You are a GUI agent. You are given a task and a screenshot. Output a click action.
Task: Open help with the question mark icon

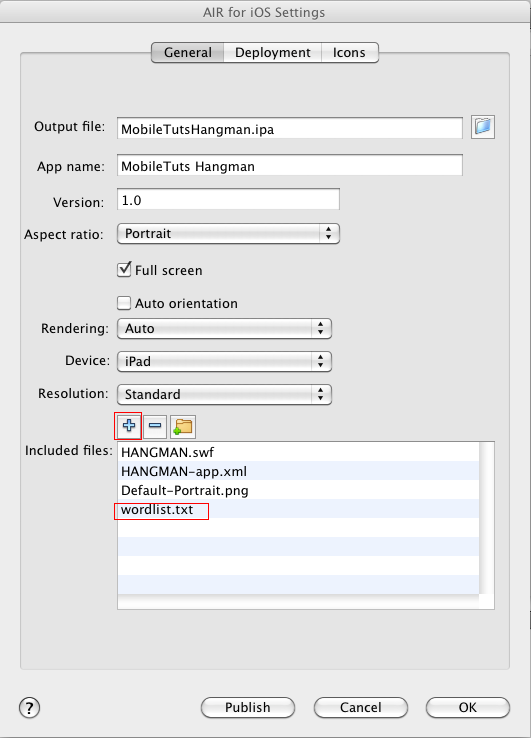point(29,707)
